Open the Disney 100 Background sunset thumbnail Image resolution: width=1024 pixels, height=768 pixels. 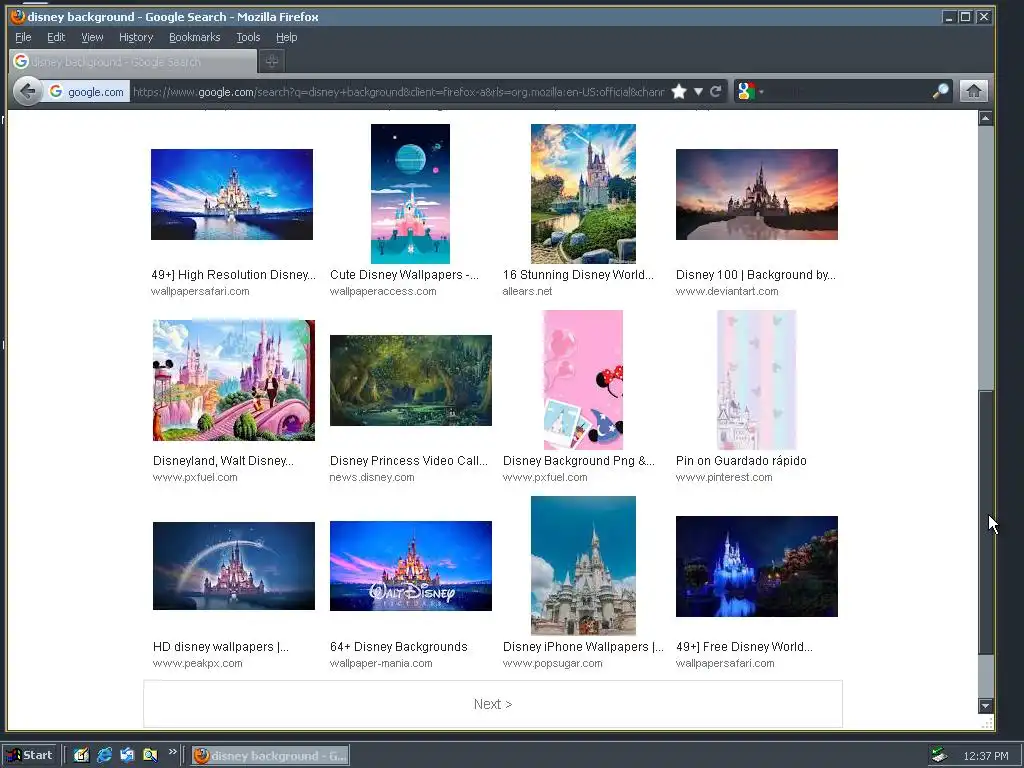coord(757,195)
